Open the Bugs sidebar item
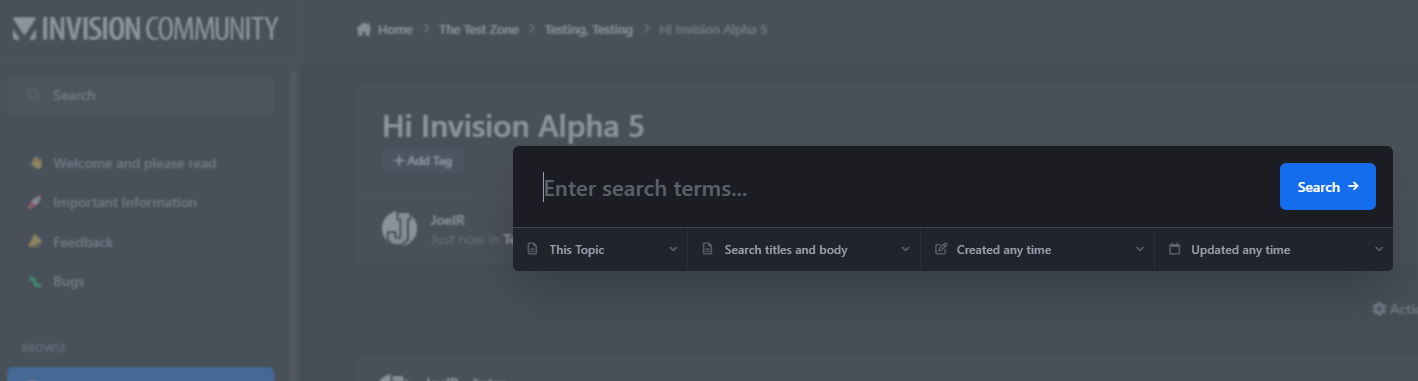The width and height of the screenshot is (1418, 381). tap(69, 281)
